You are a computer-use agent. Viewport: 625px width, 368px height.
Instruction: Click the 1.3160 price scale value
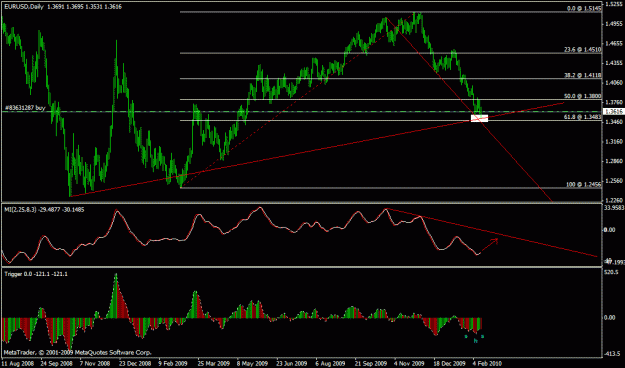pos(614,141)
